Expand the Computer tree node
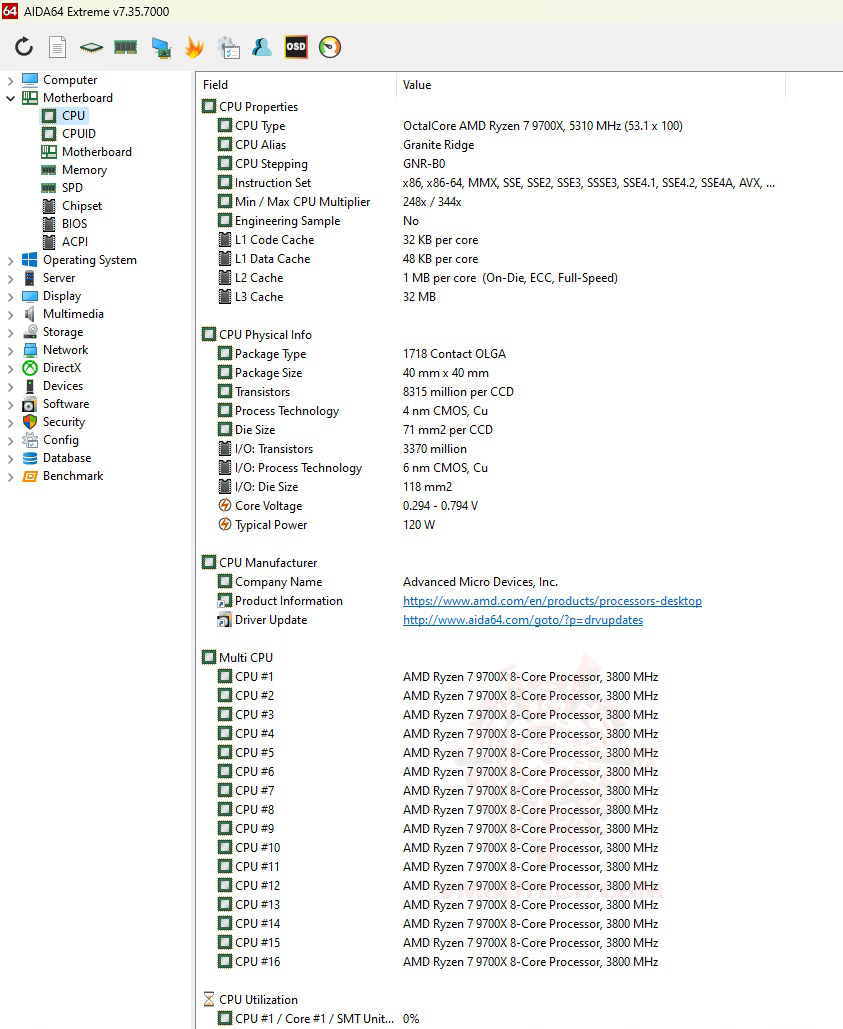843x1029 pixels. (x=10, y=81)
